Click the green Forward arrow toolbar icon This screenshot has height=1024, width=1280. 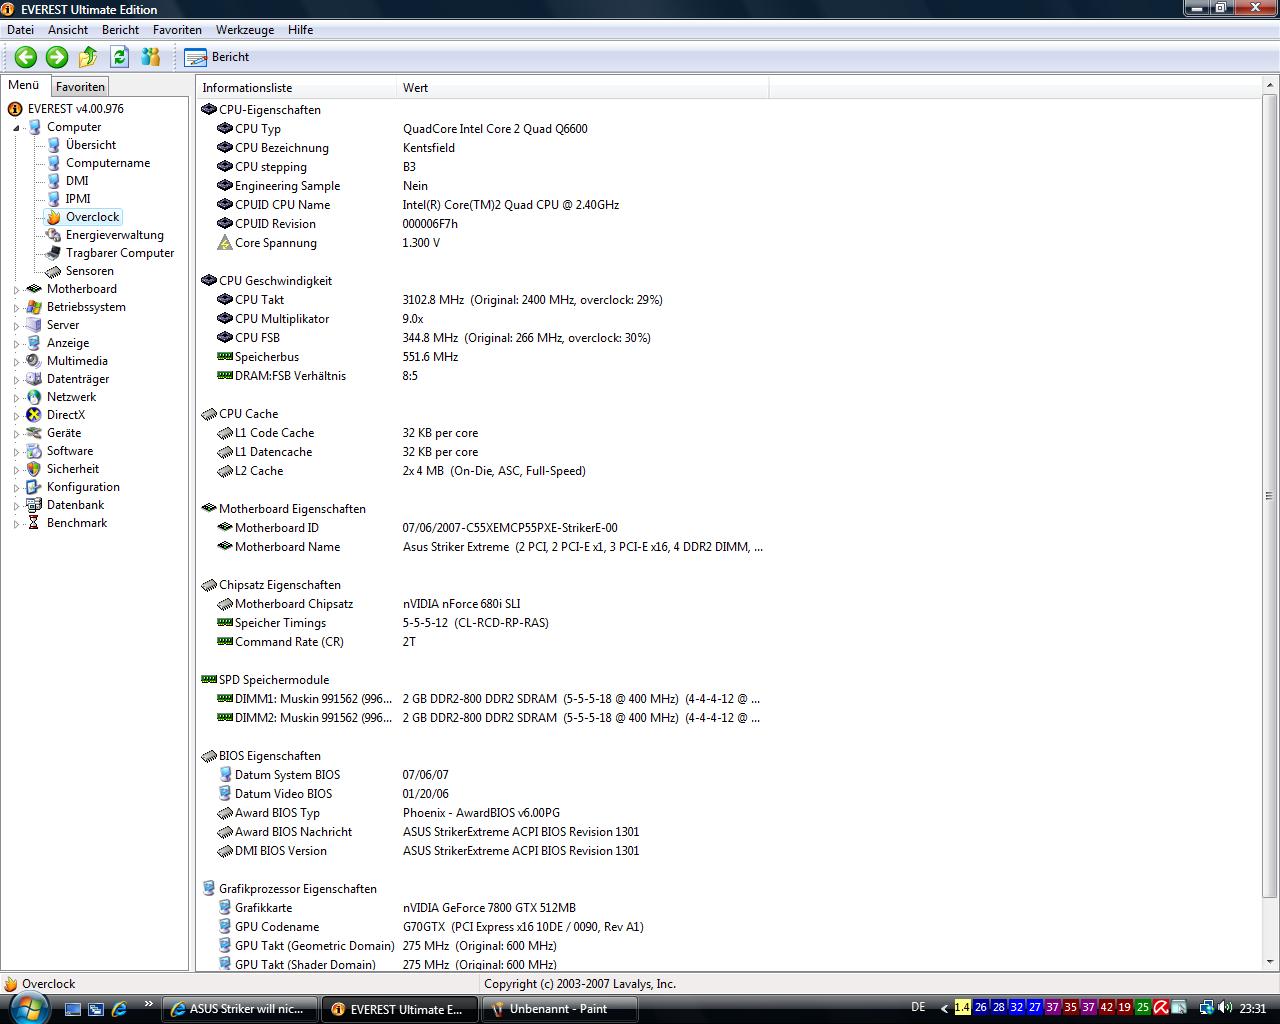coord(57,57)
